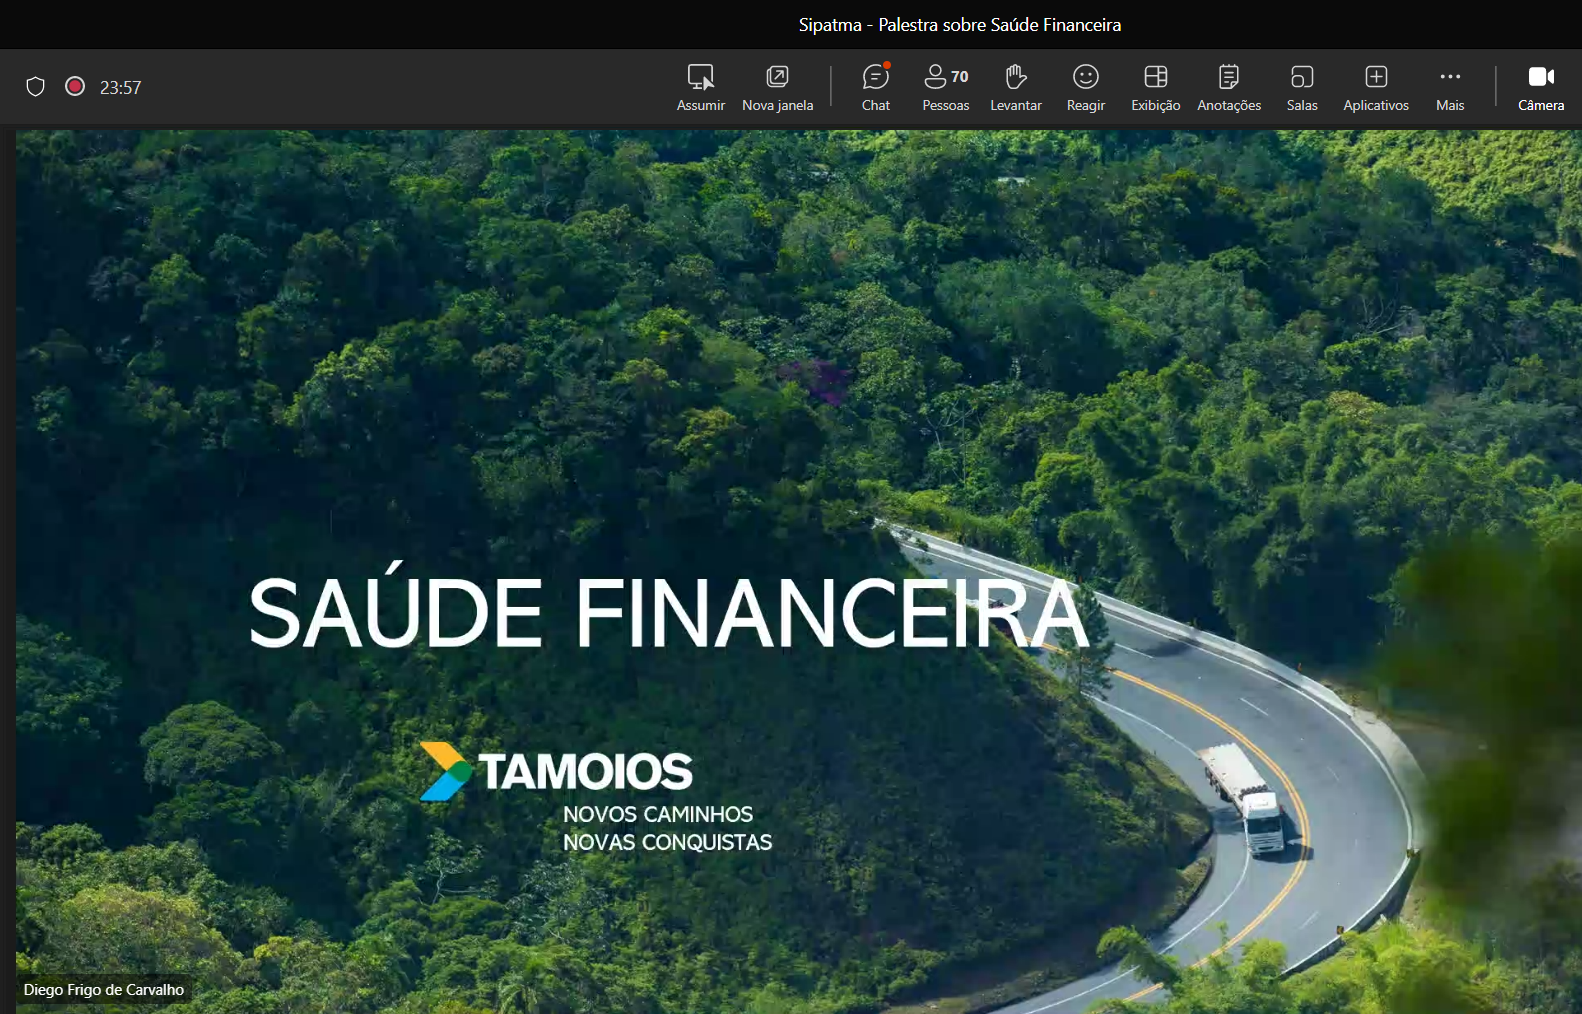Click the shield security icon
This screenshot has height=1014, width=1582.
[35, 87]
